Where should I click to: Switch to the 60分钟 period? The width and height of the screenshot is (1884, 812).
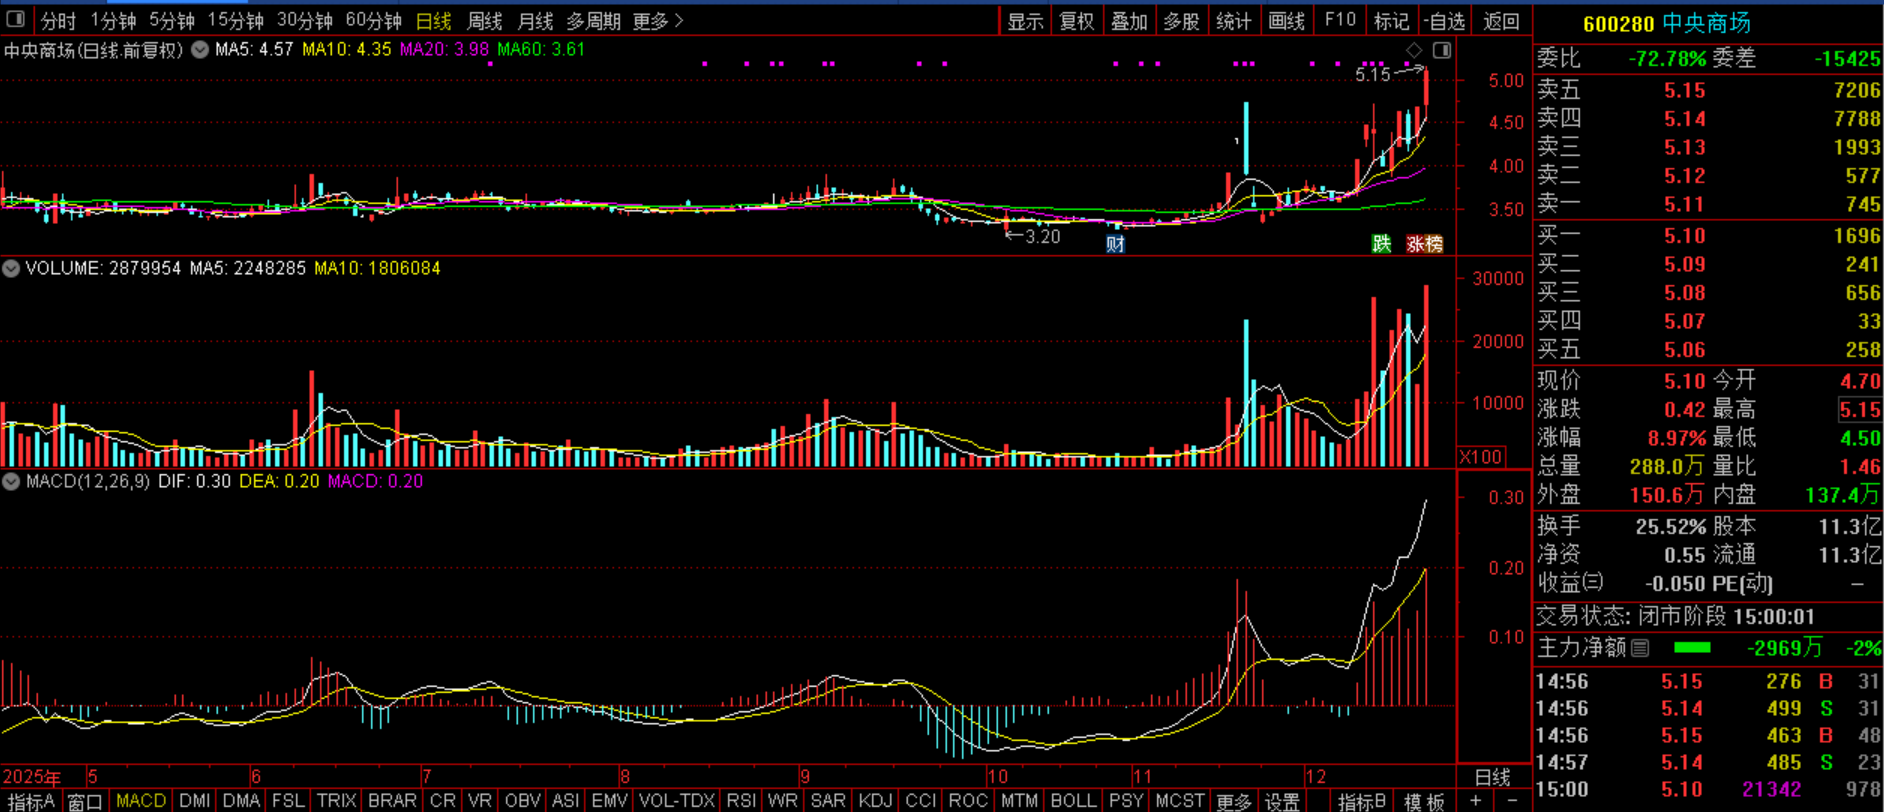coord(373,20)
